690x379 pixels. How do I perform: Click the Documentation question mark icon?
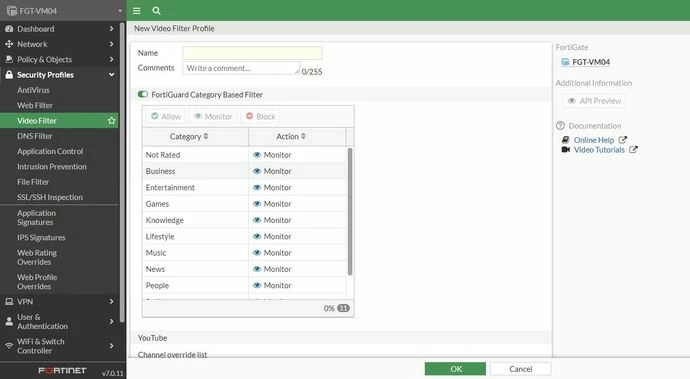[560, 125]
